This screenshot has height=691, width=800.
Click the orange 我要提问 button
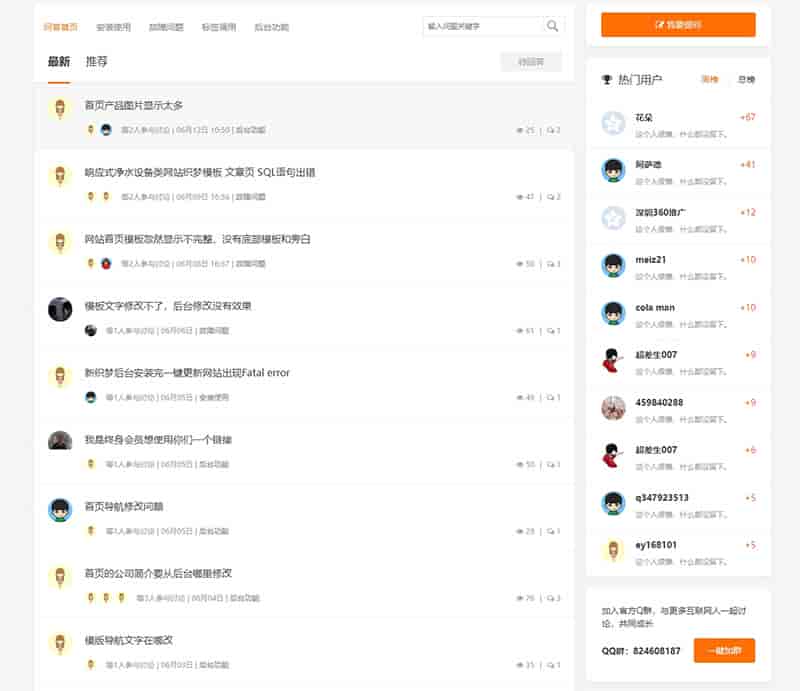(678, 24)
